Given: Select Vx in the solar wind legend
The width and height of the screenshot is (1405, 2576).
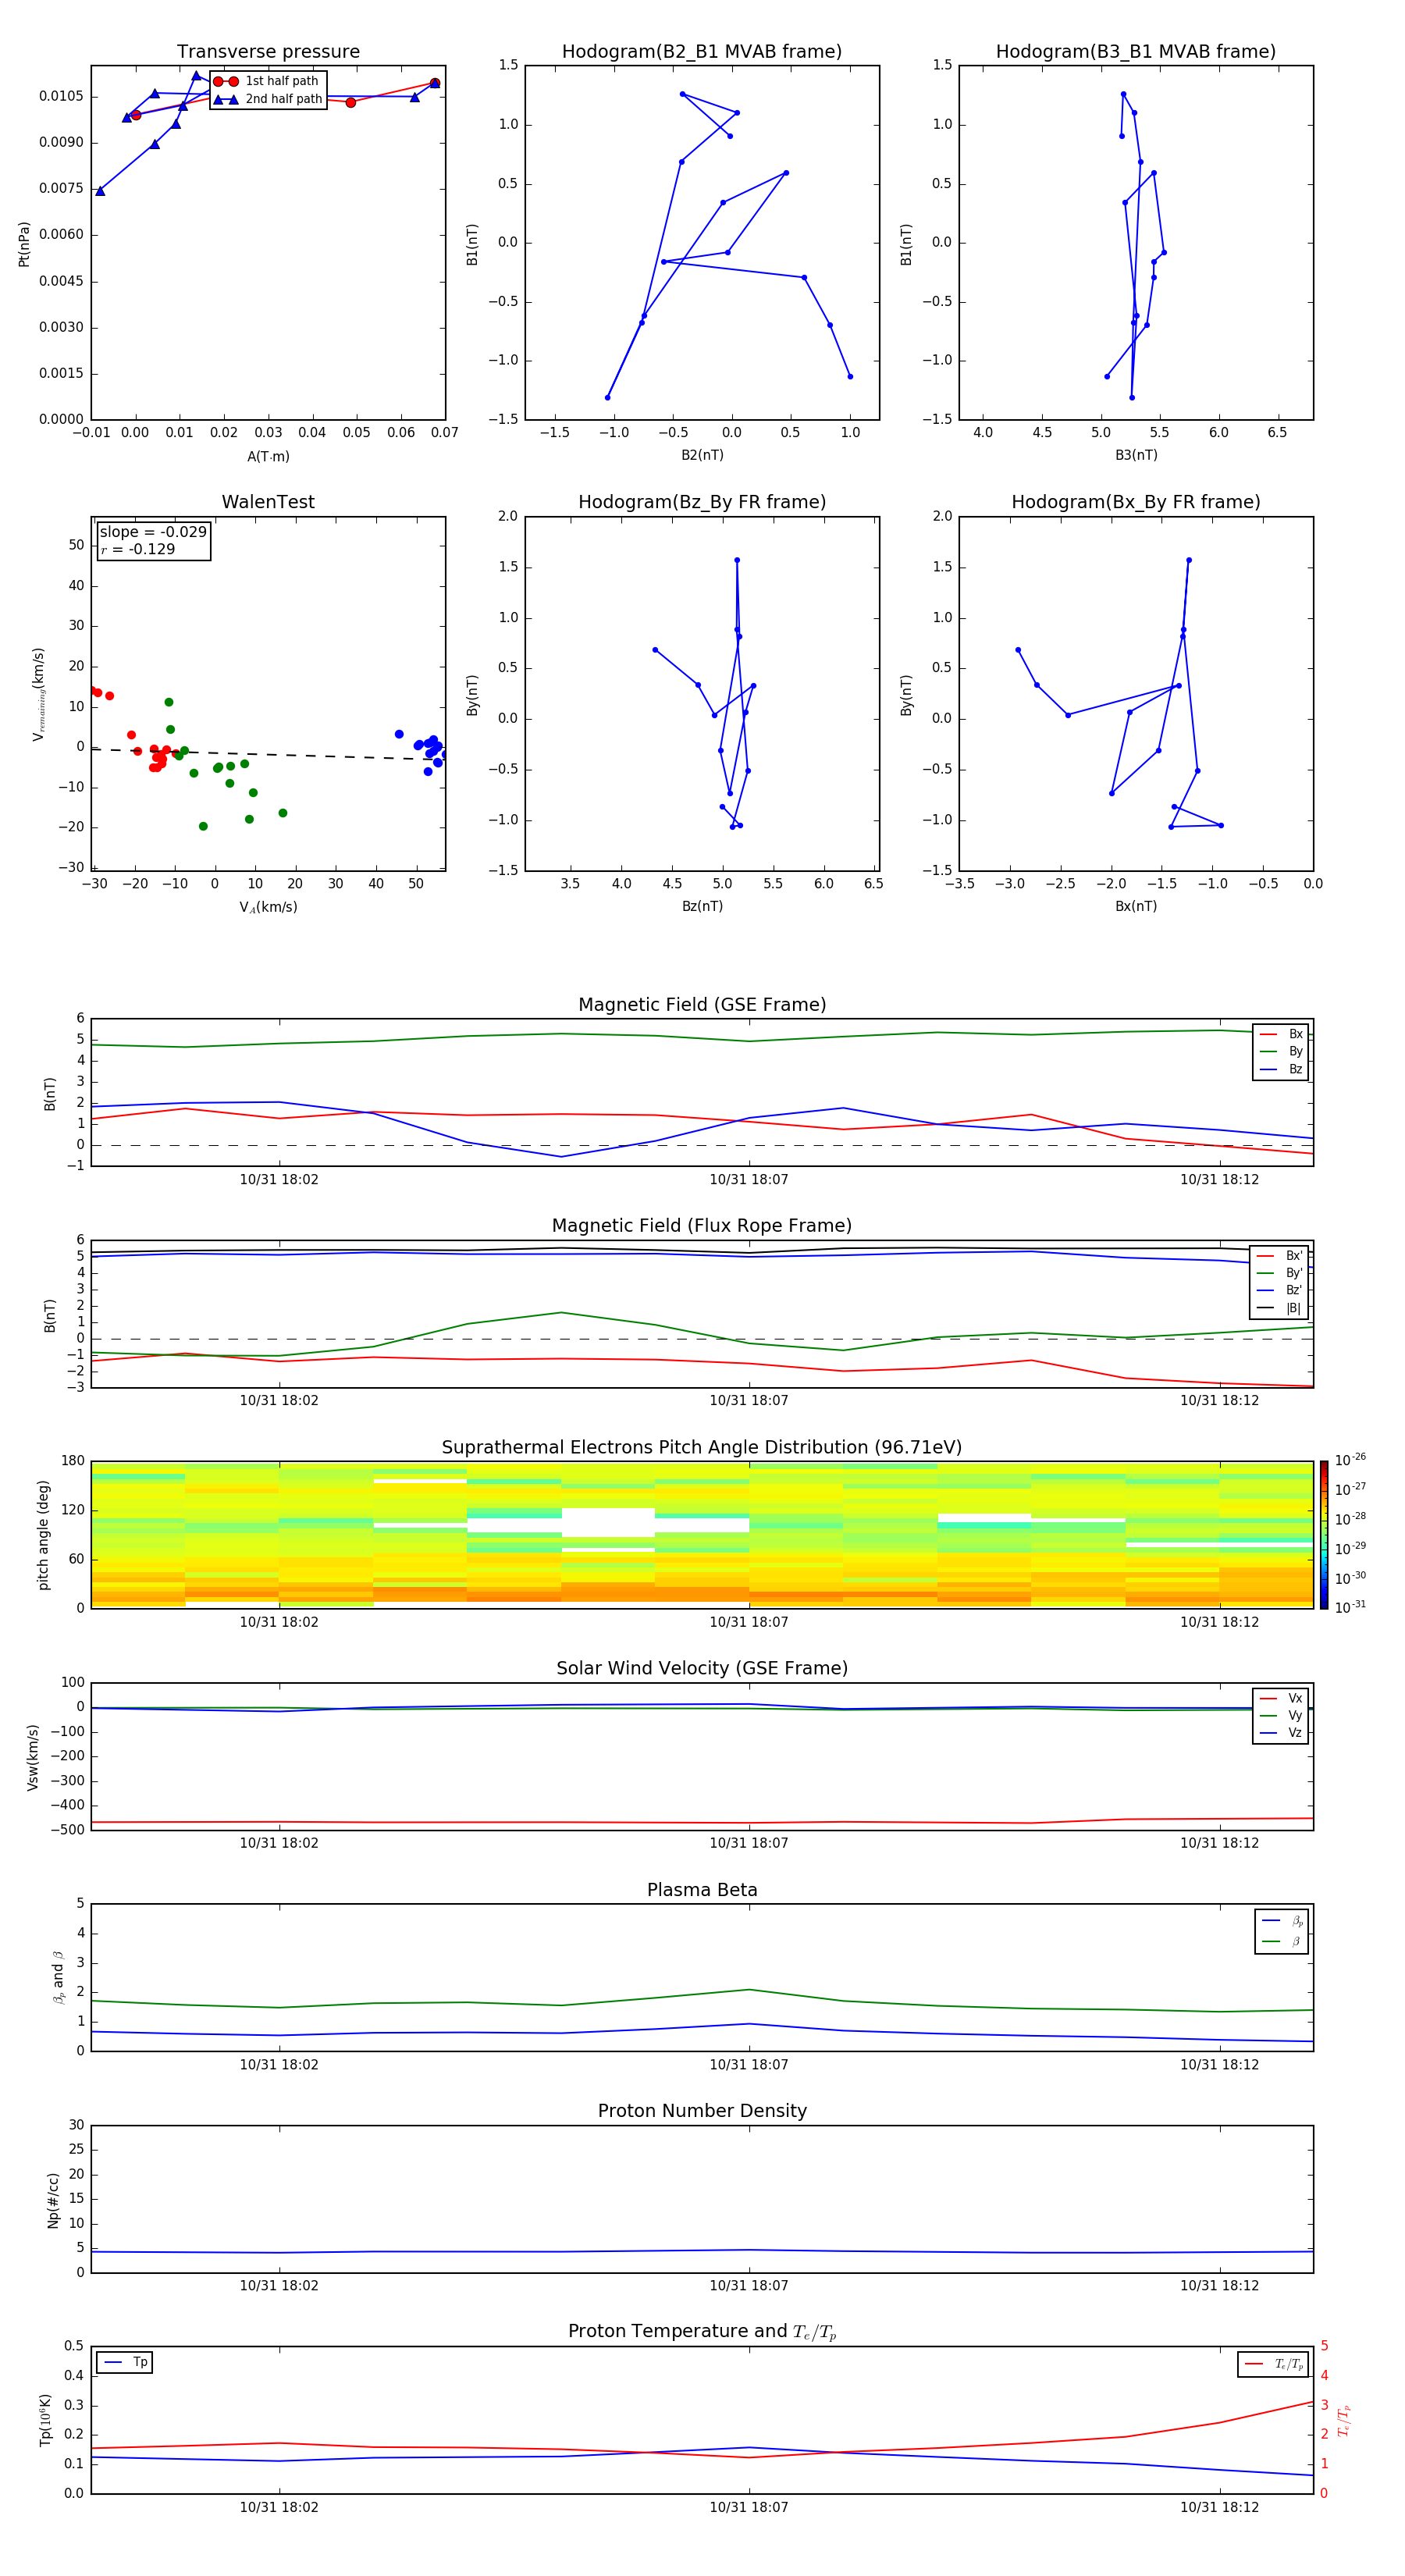Looking at the screenshot, I should pos(1281,1698).
